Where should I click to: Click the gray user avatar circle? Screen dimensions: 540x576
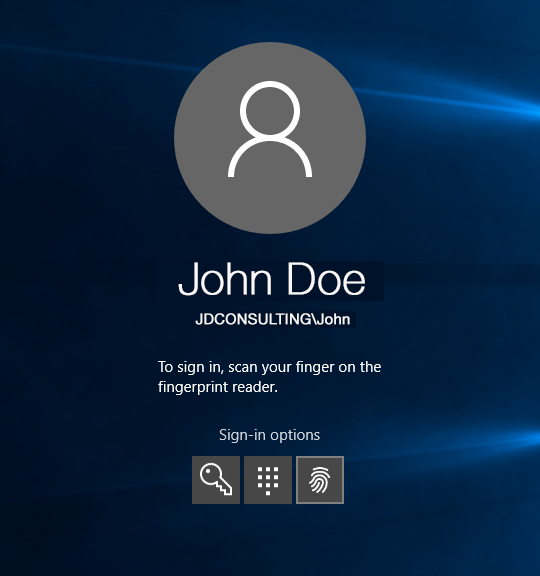pos(270,138)
